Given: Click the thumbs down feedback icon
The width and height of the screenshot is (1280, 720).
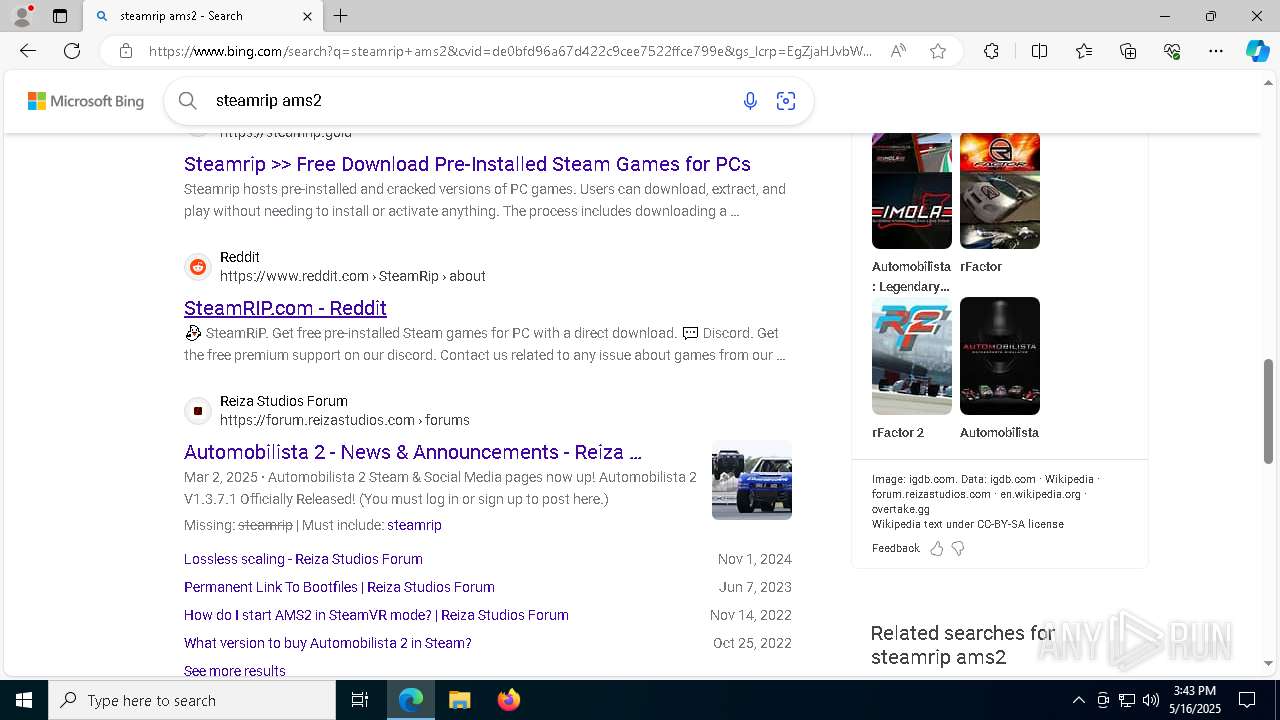Looking at the screenshot, I should [x=958, y=548].
